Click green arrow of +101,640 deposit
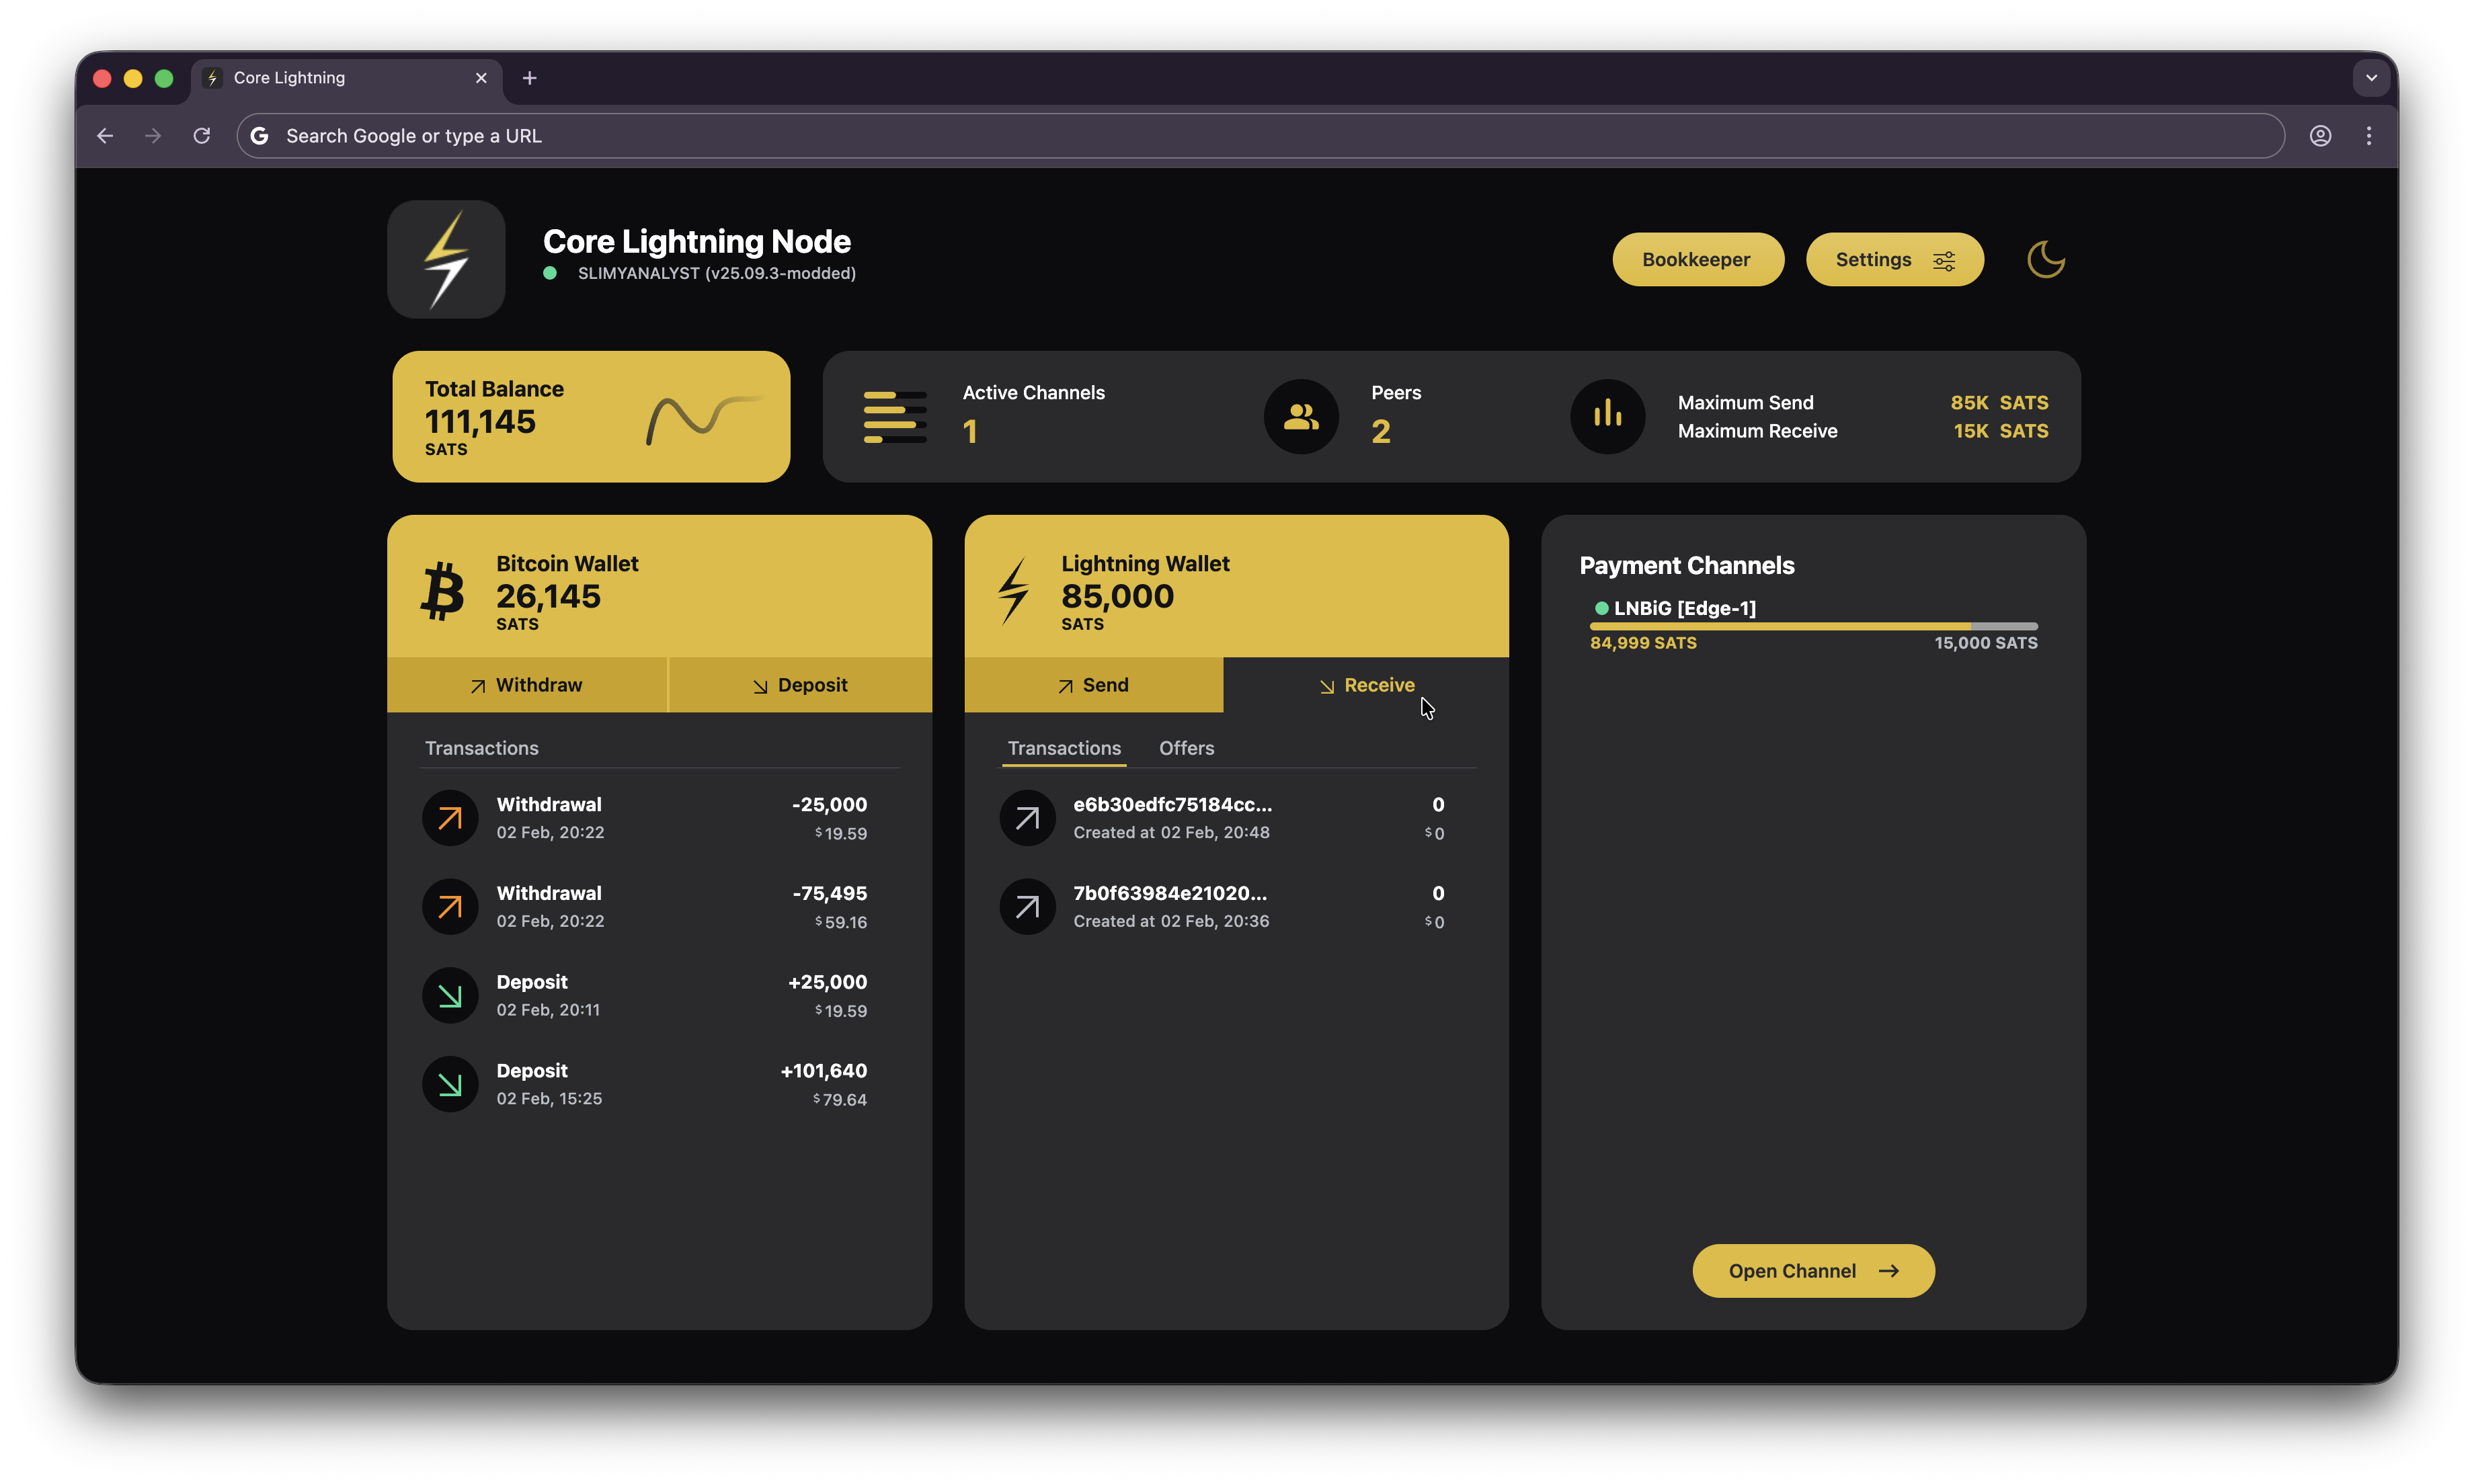 click(x=450, y=1084)
